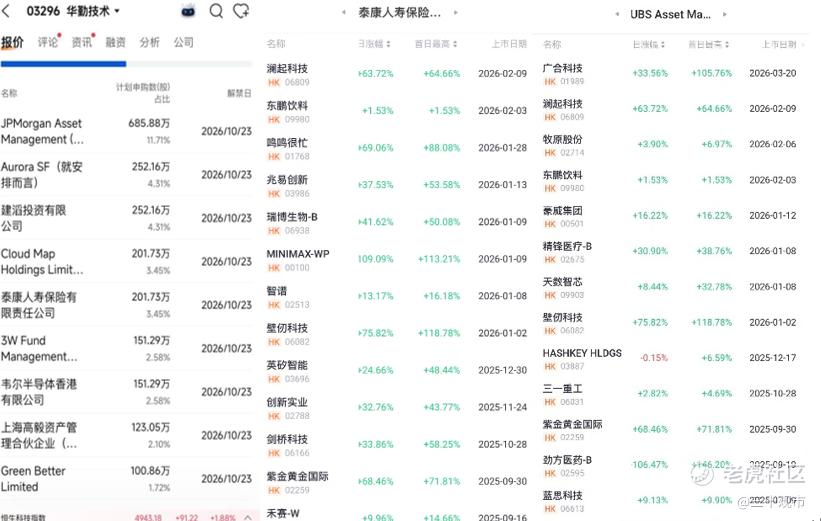
Task: Open 精锋医疗-B 02675 stock row
Action: (670, 252)
